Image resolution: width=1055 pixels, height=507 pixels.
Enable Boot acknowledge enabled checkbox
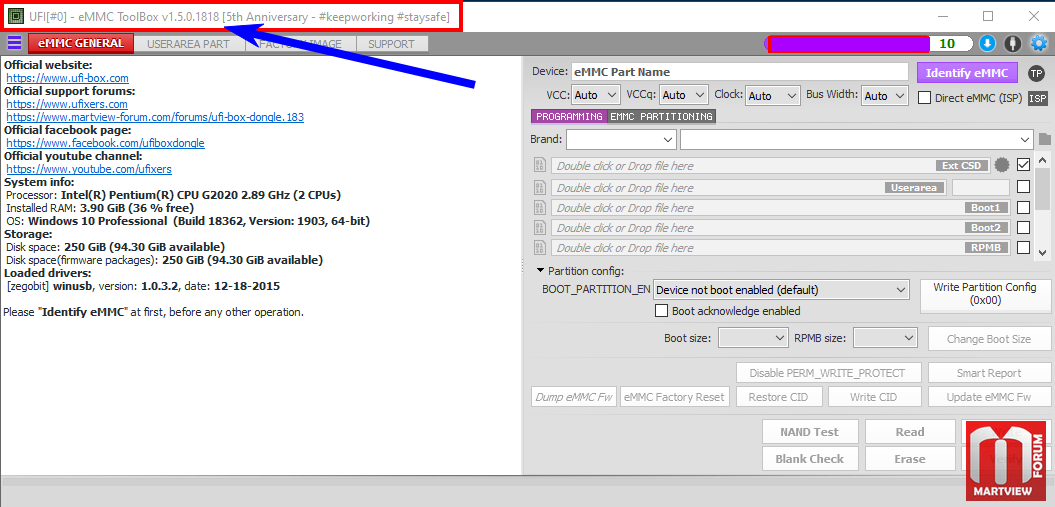pos(661,311)
